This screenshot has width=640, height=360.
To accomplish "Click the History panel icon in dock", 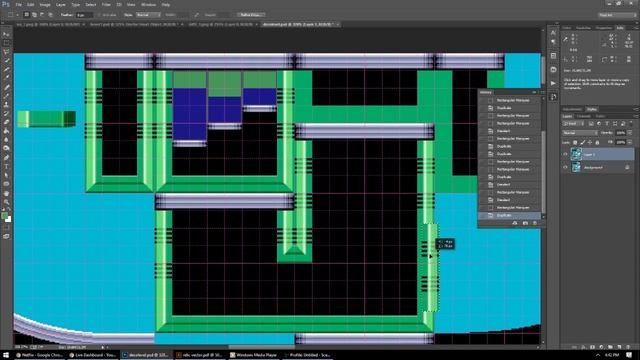I will pyautogui.click(x=553, y=97).
